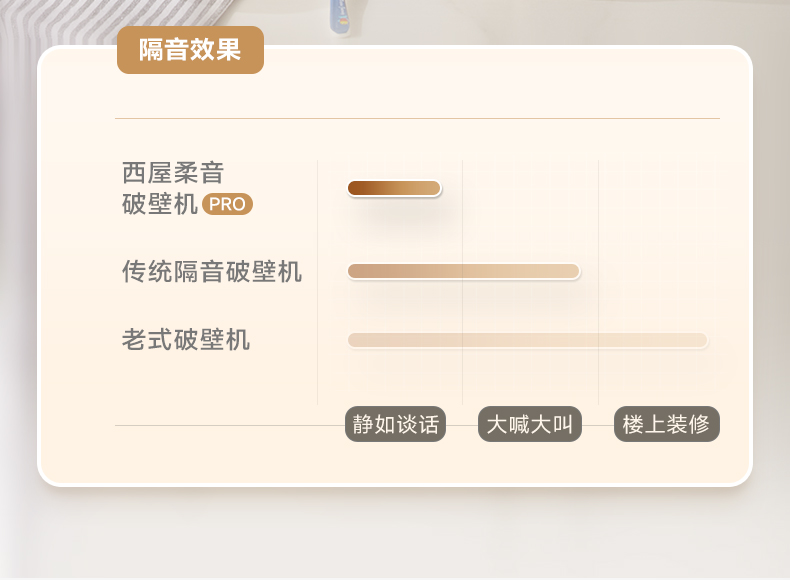
Task: Click the horizontal divider under 隔音效果
Action: coord(417,118)
